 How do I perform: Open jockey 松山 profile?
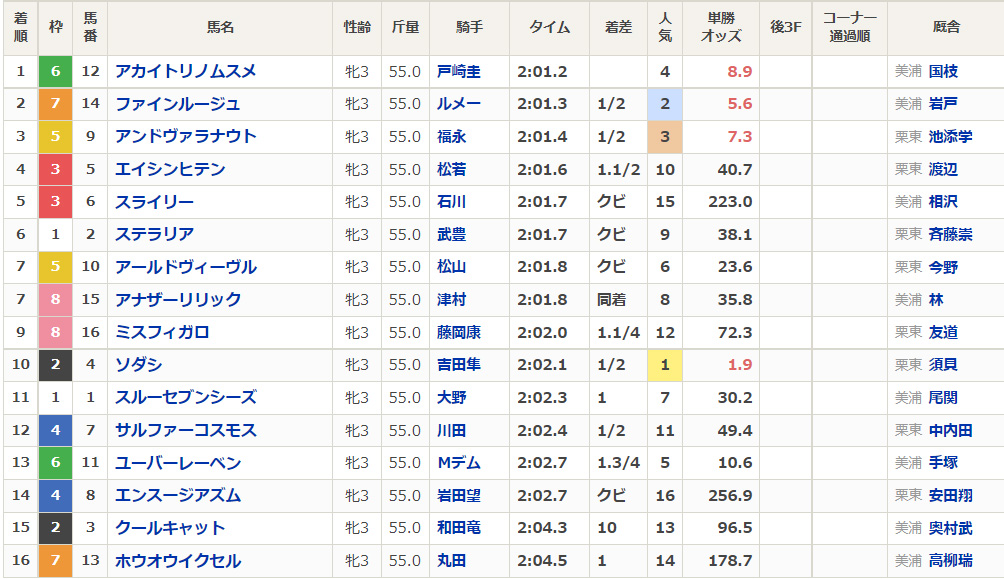pyautogui.click(x=451, y=267)
